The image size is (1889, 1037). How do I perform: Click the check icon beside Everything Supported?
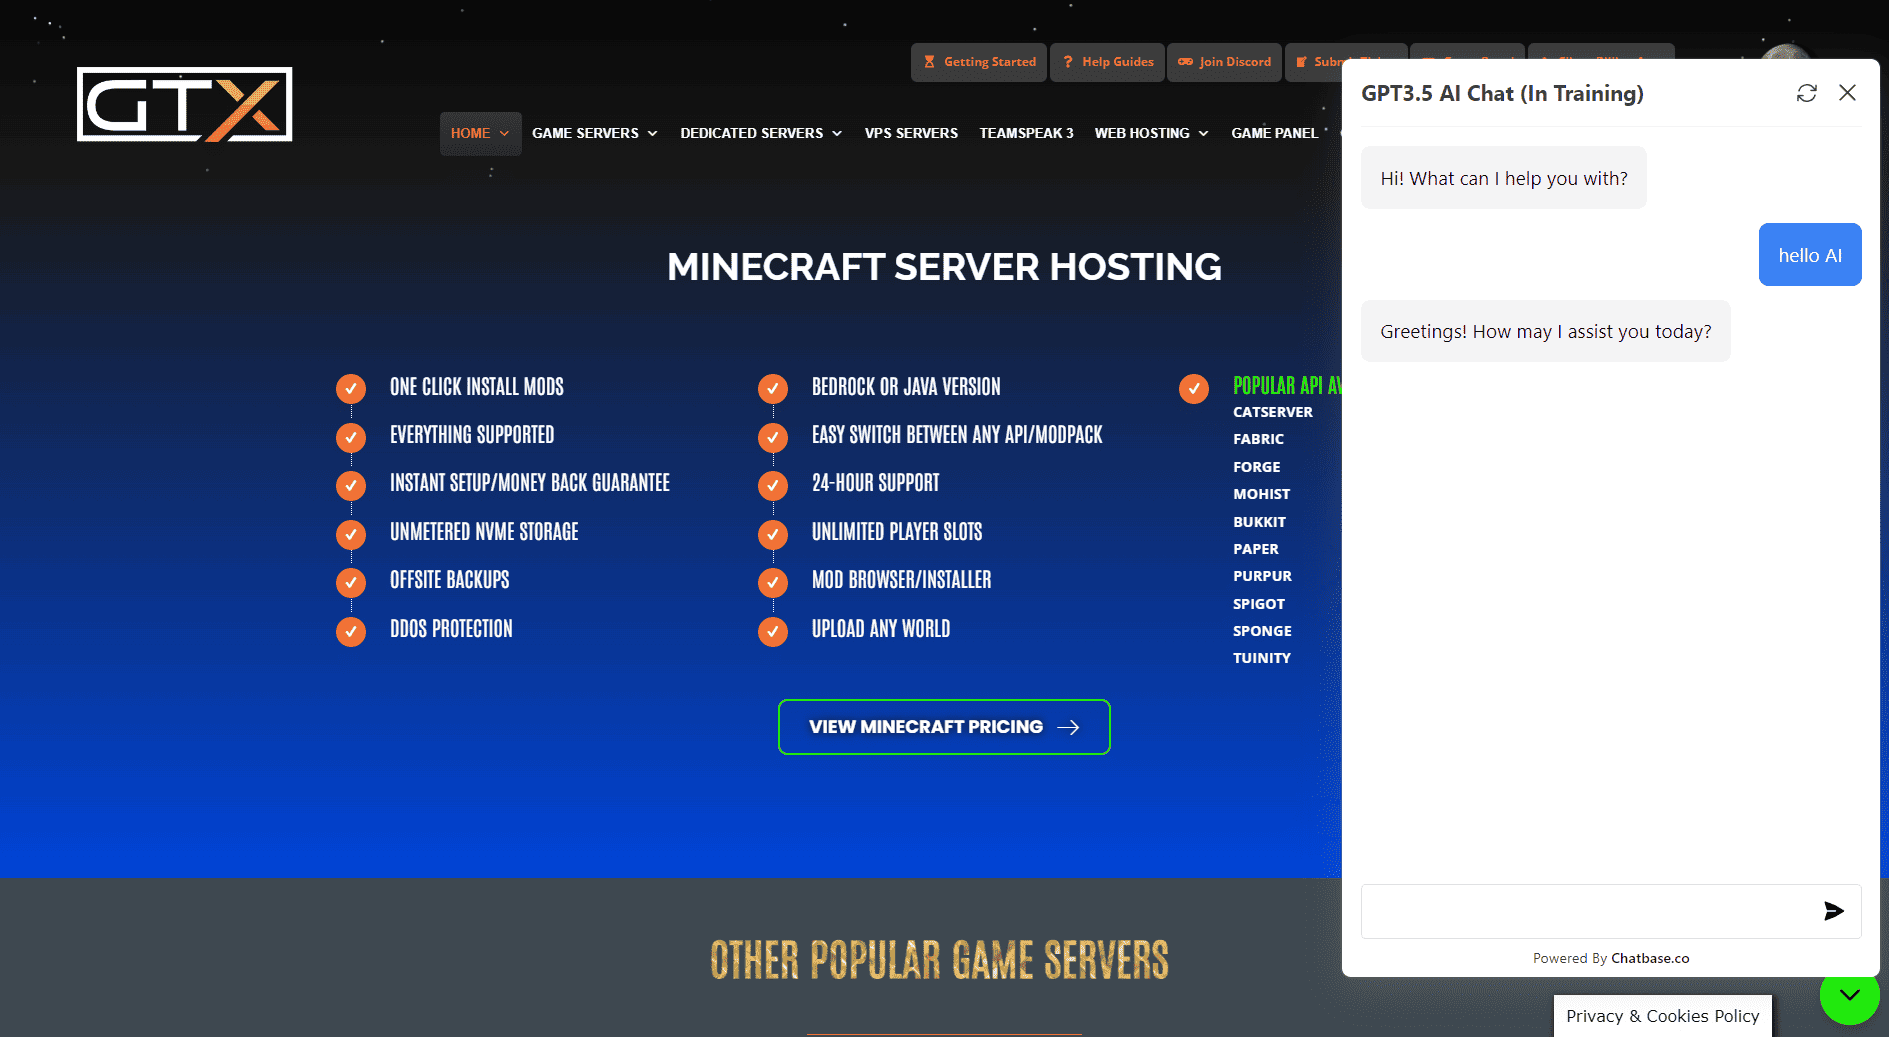click(x=351, y=437)
